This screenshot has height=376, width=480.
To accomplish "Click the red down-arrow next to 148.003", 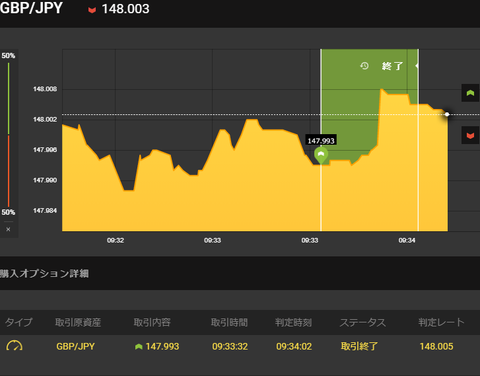I will coord(92,10).
